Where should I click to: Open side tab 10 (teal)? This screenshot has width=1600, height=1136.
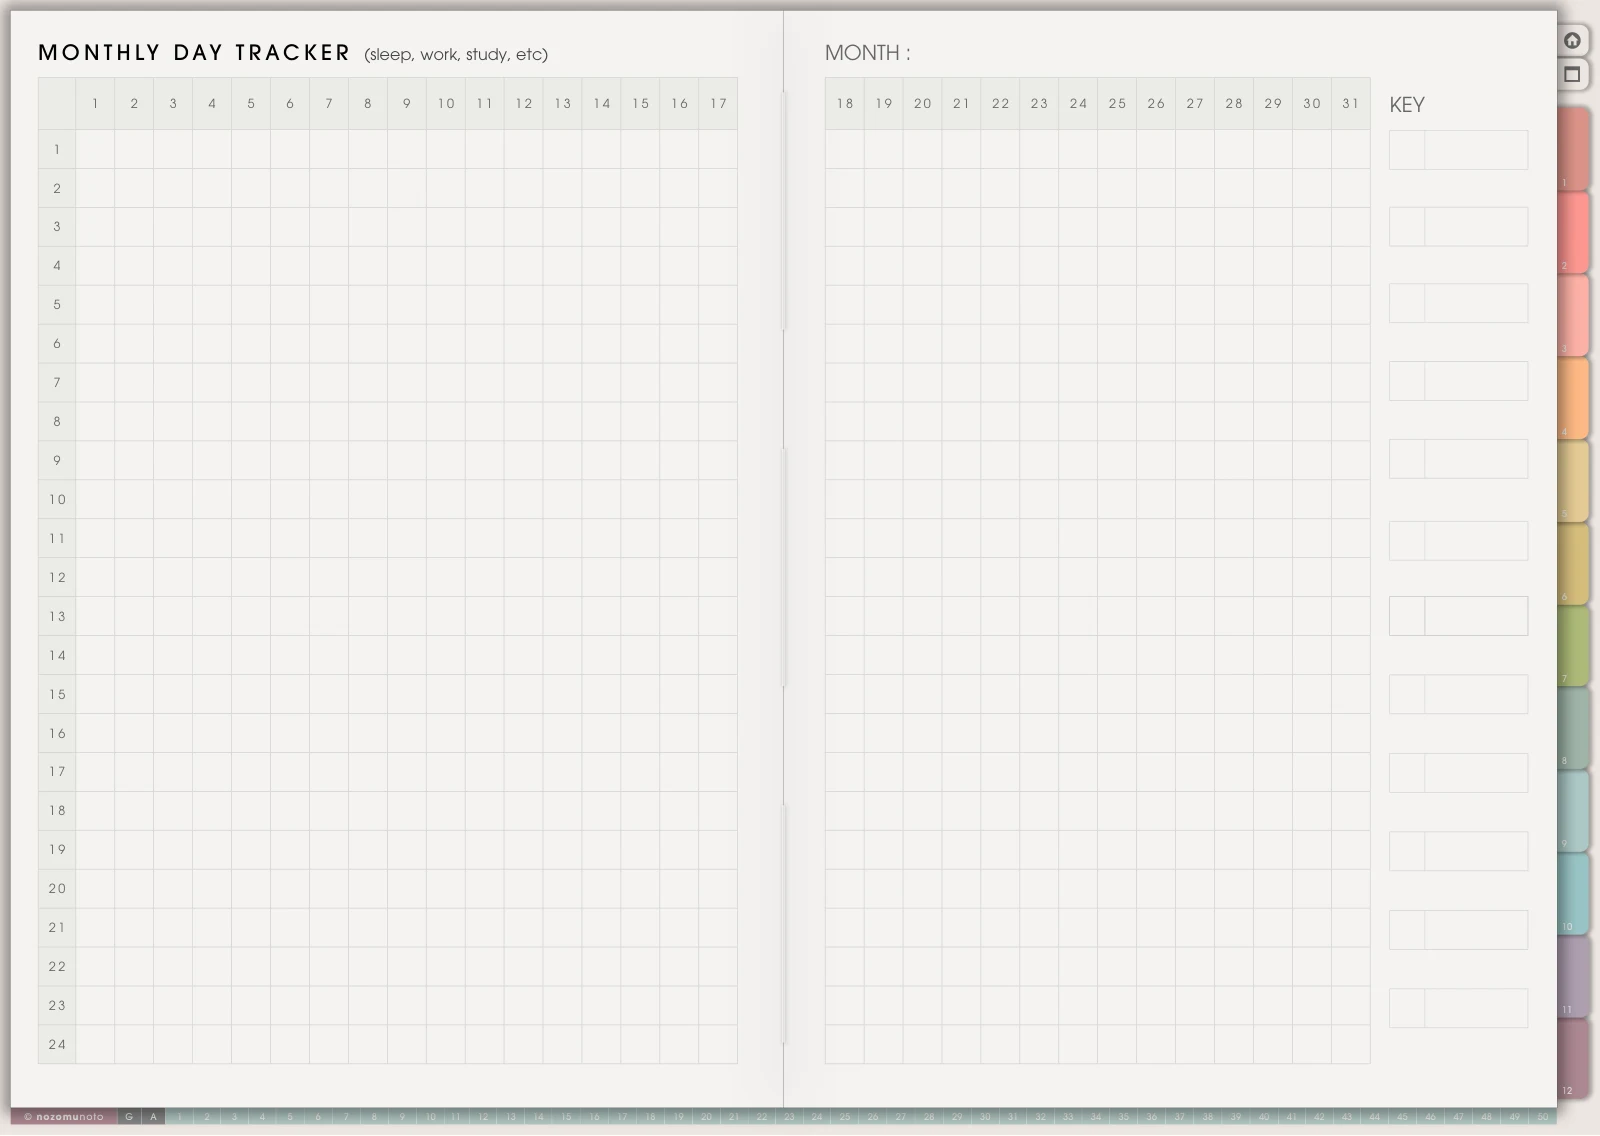(x=1573, y=893)
